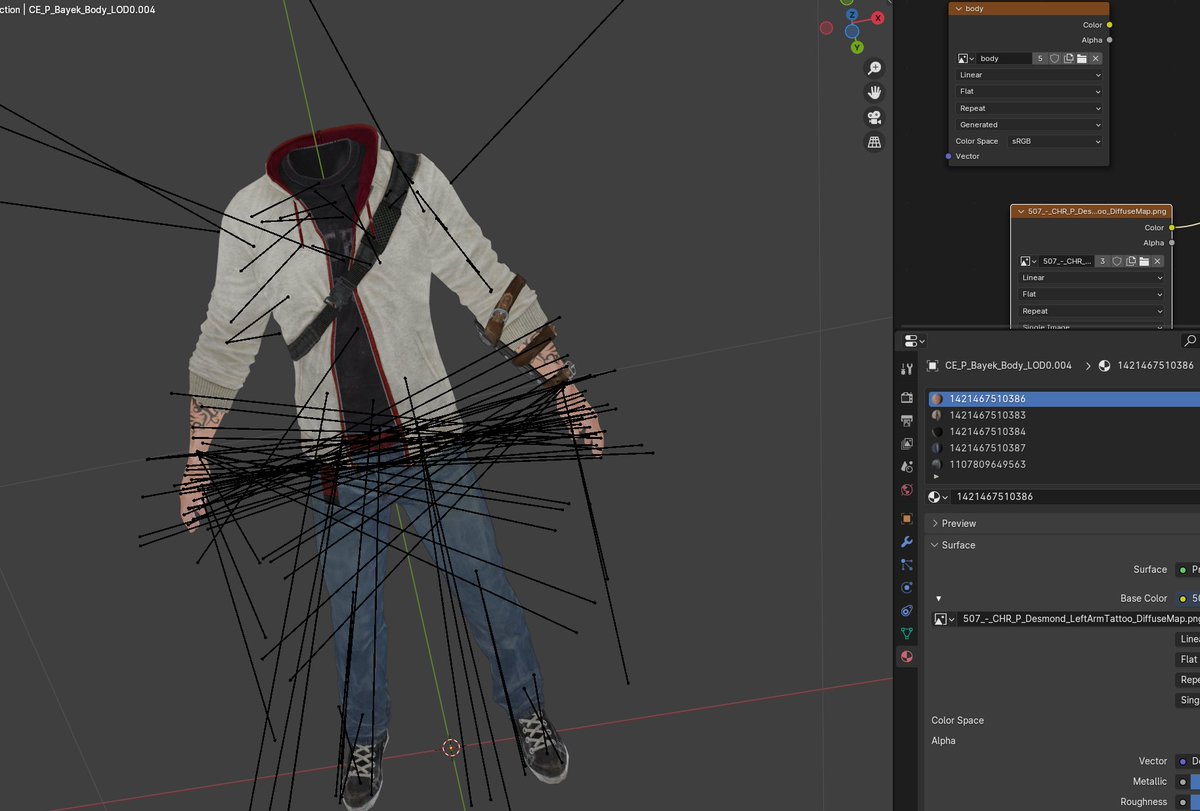Screen dimensions: 1200x811
Task: Expand material slot list options triangle
Action: 935,478
